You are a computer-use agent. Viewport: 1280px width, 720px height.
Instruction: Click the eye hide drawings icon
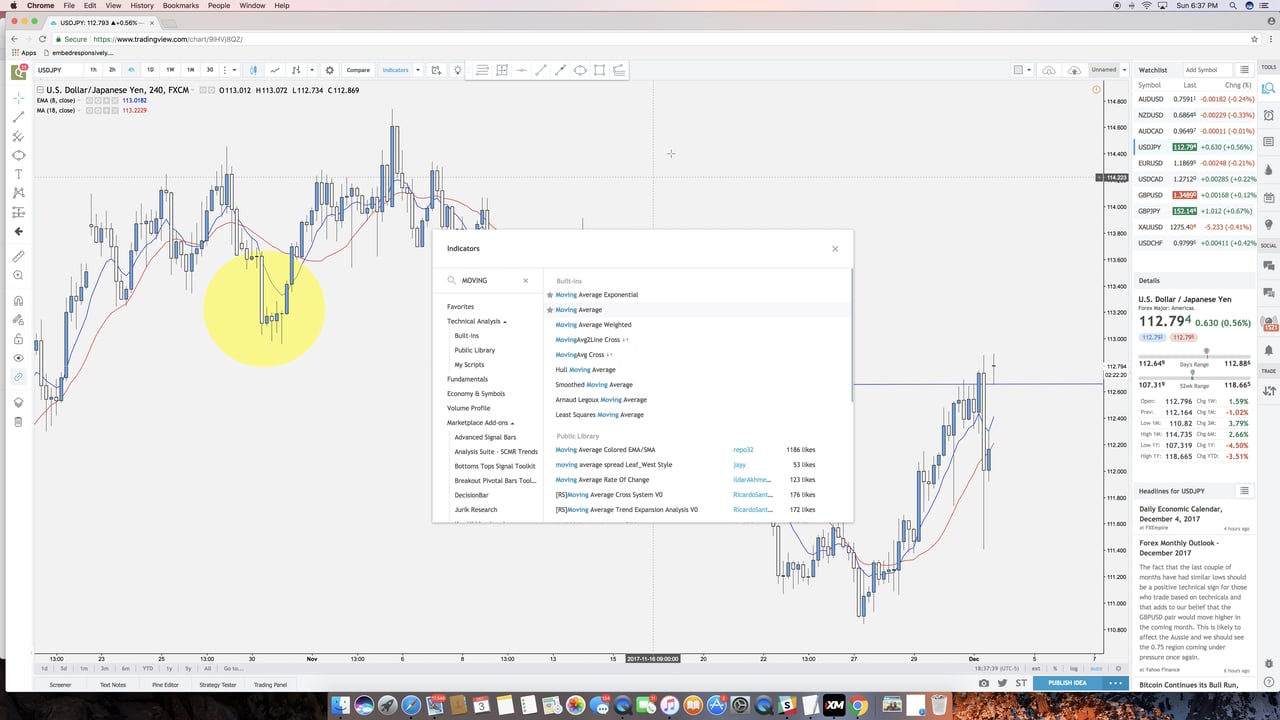[x=18, y=358]
